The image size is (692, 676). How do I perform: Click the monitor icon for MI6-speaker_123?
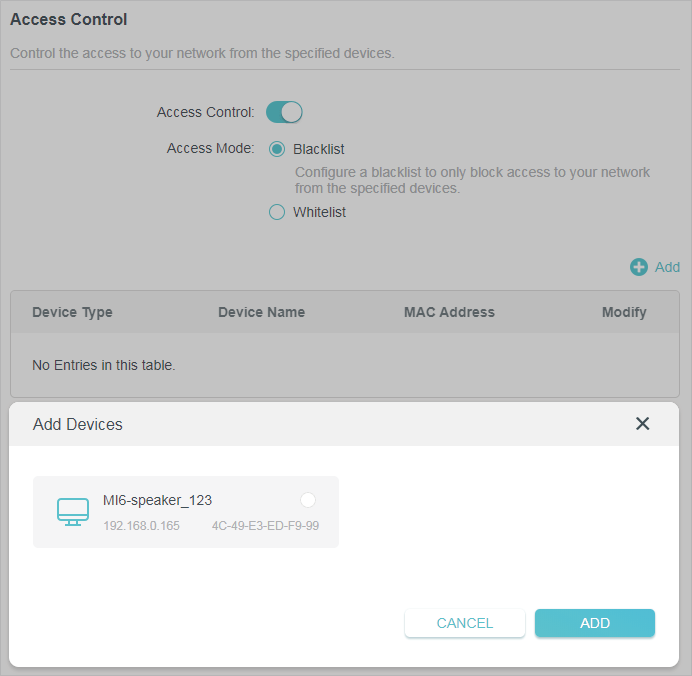click(73, 512)
